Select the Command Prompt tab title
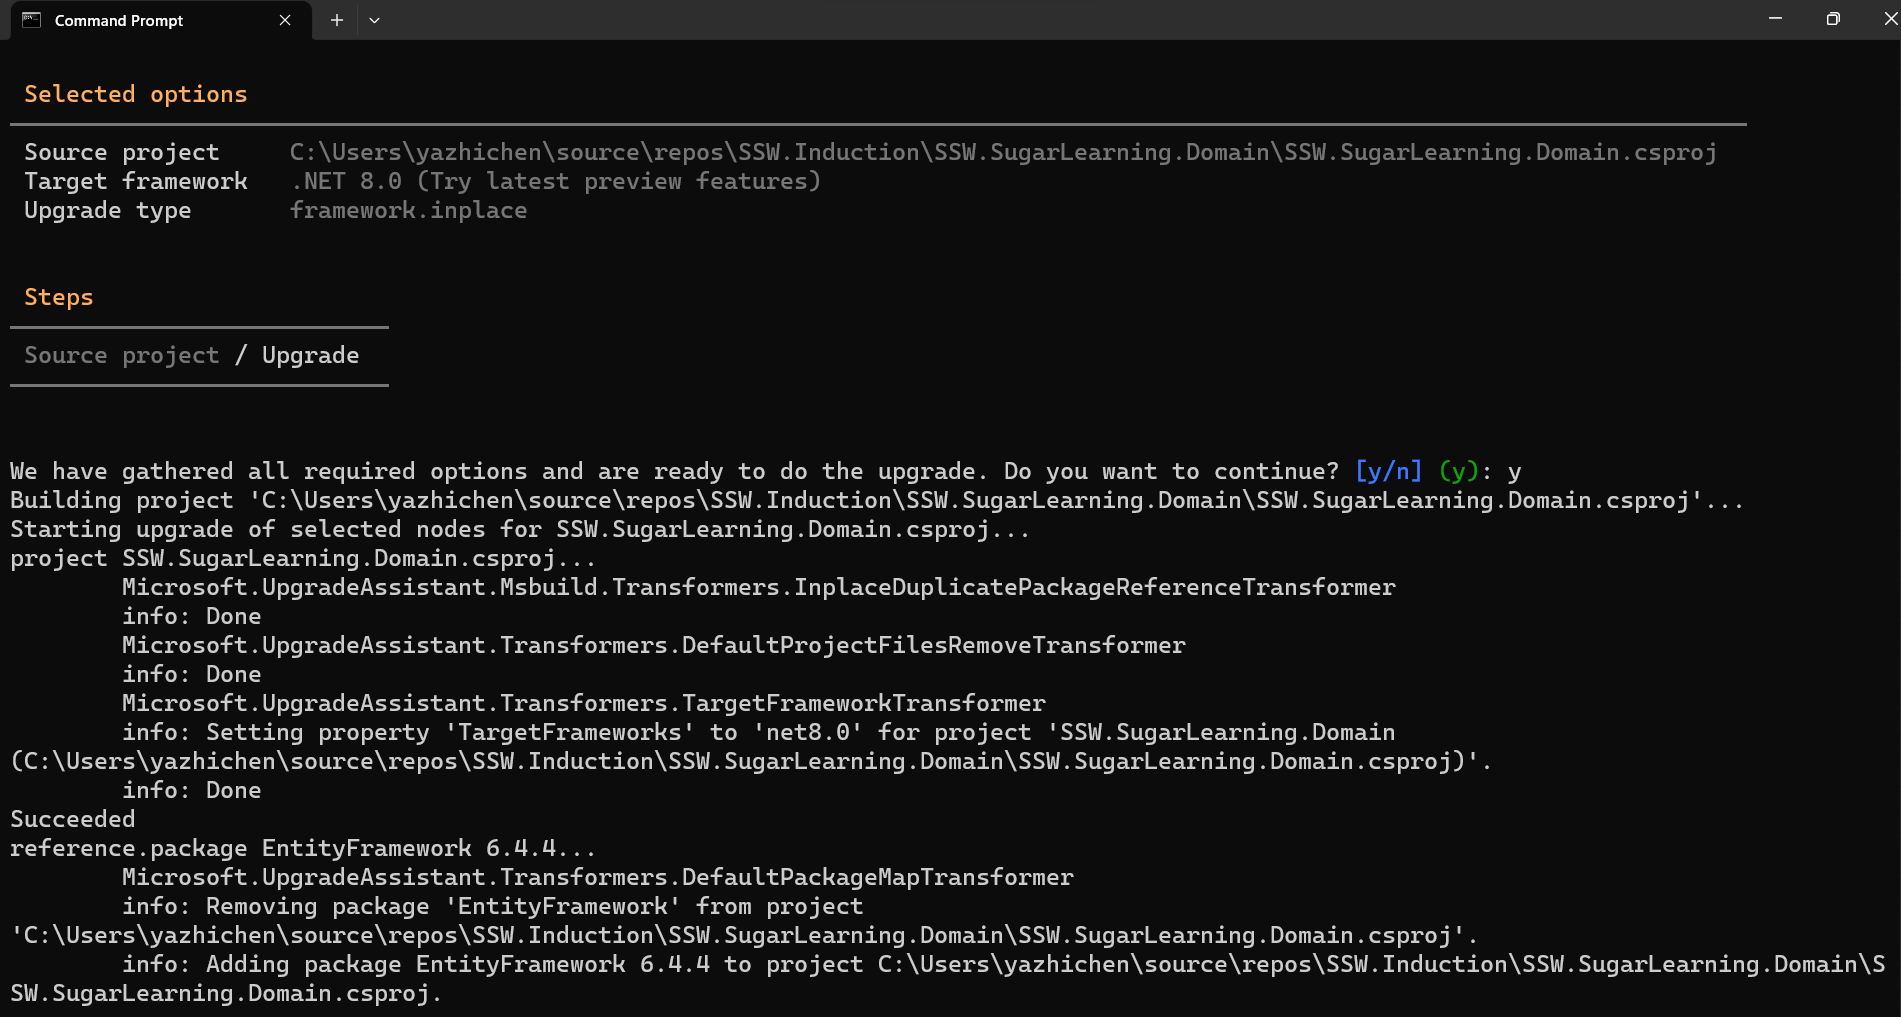The width and height of the screenshot is (1901, 1017). (x=119, y=21)
